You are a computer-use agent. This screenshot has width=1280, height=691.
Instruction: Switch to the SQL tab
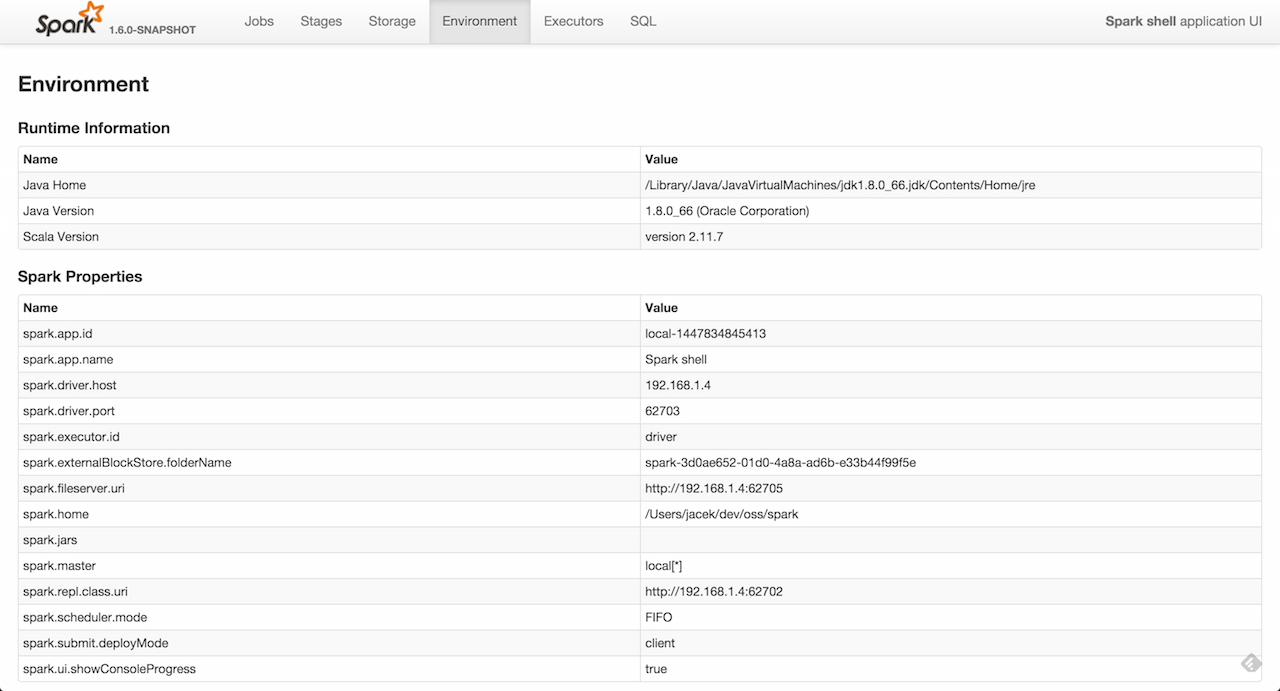click(643, 21)
